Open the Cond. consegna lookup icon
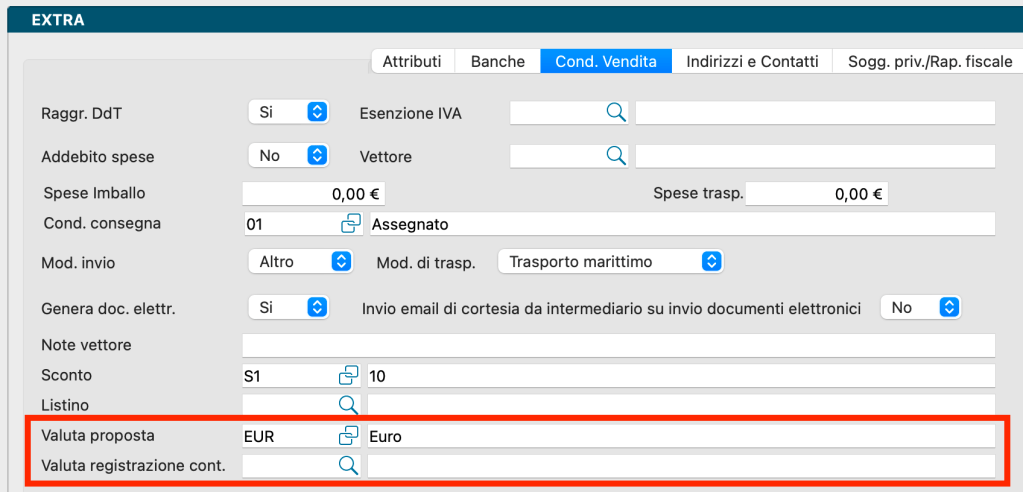 point(350,225)
